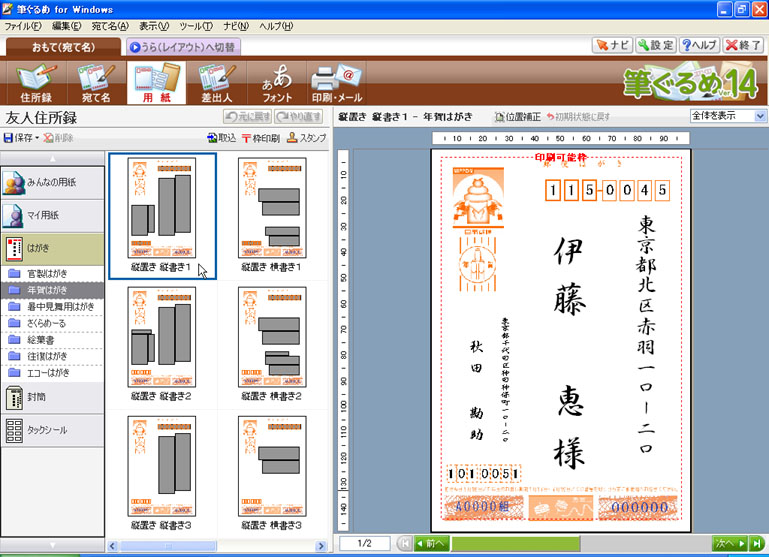Select the 暑中見舞用はがき folder
The height and width of the screenshot is (557, 769).
(58, 307)
